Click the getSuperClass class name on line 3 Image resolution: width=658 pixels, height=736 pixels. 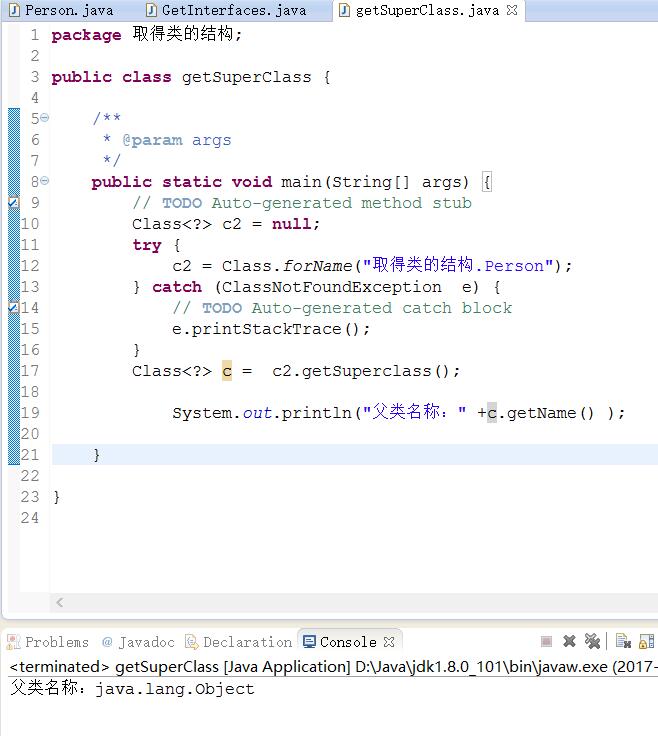(246, 77)
